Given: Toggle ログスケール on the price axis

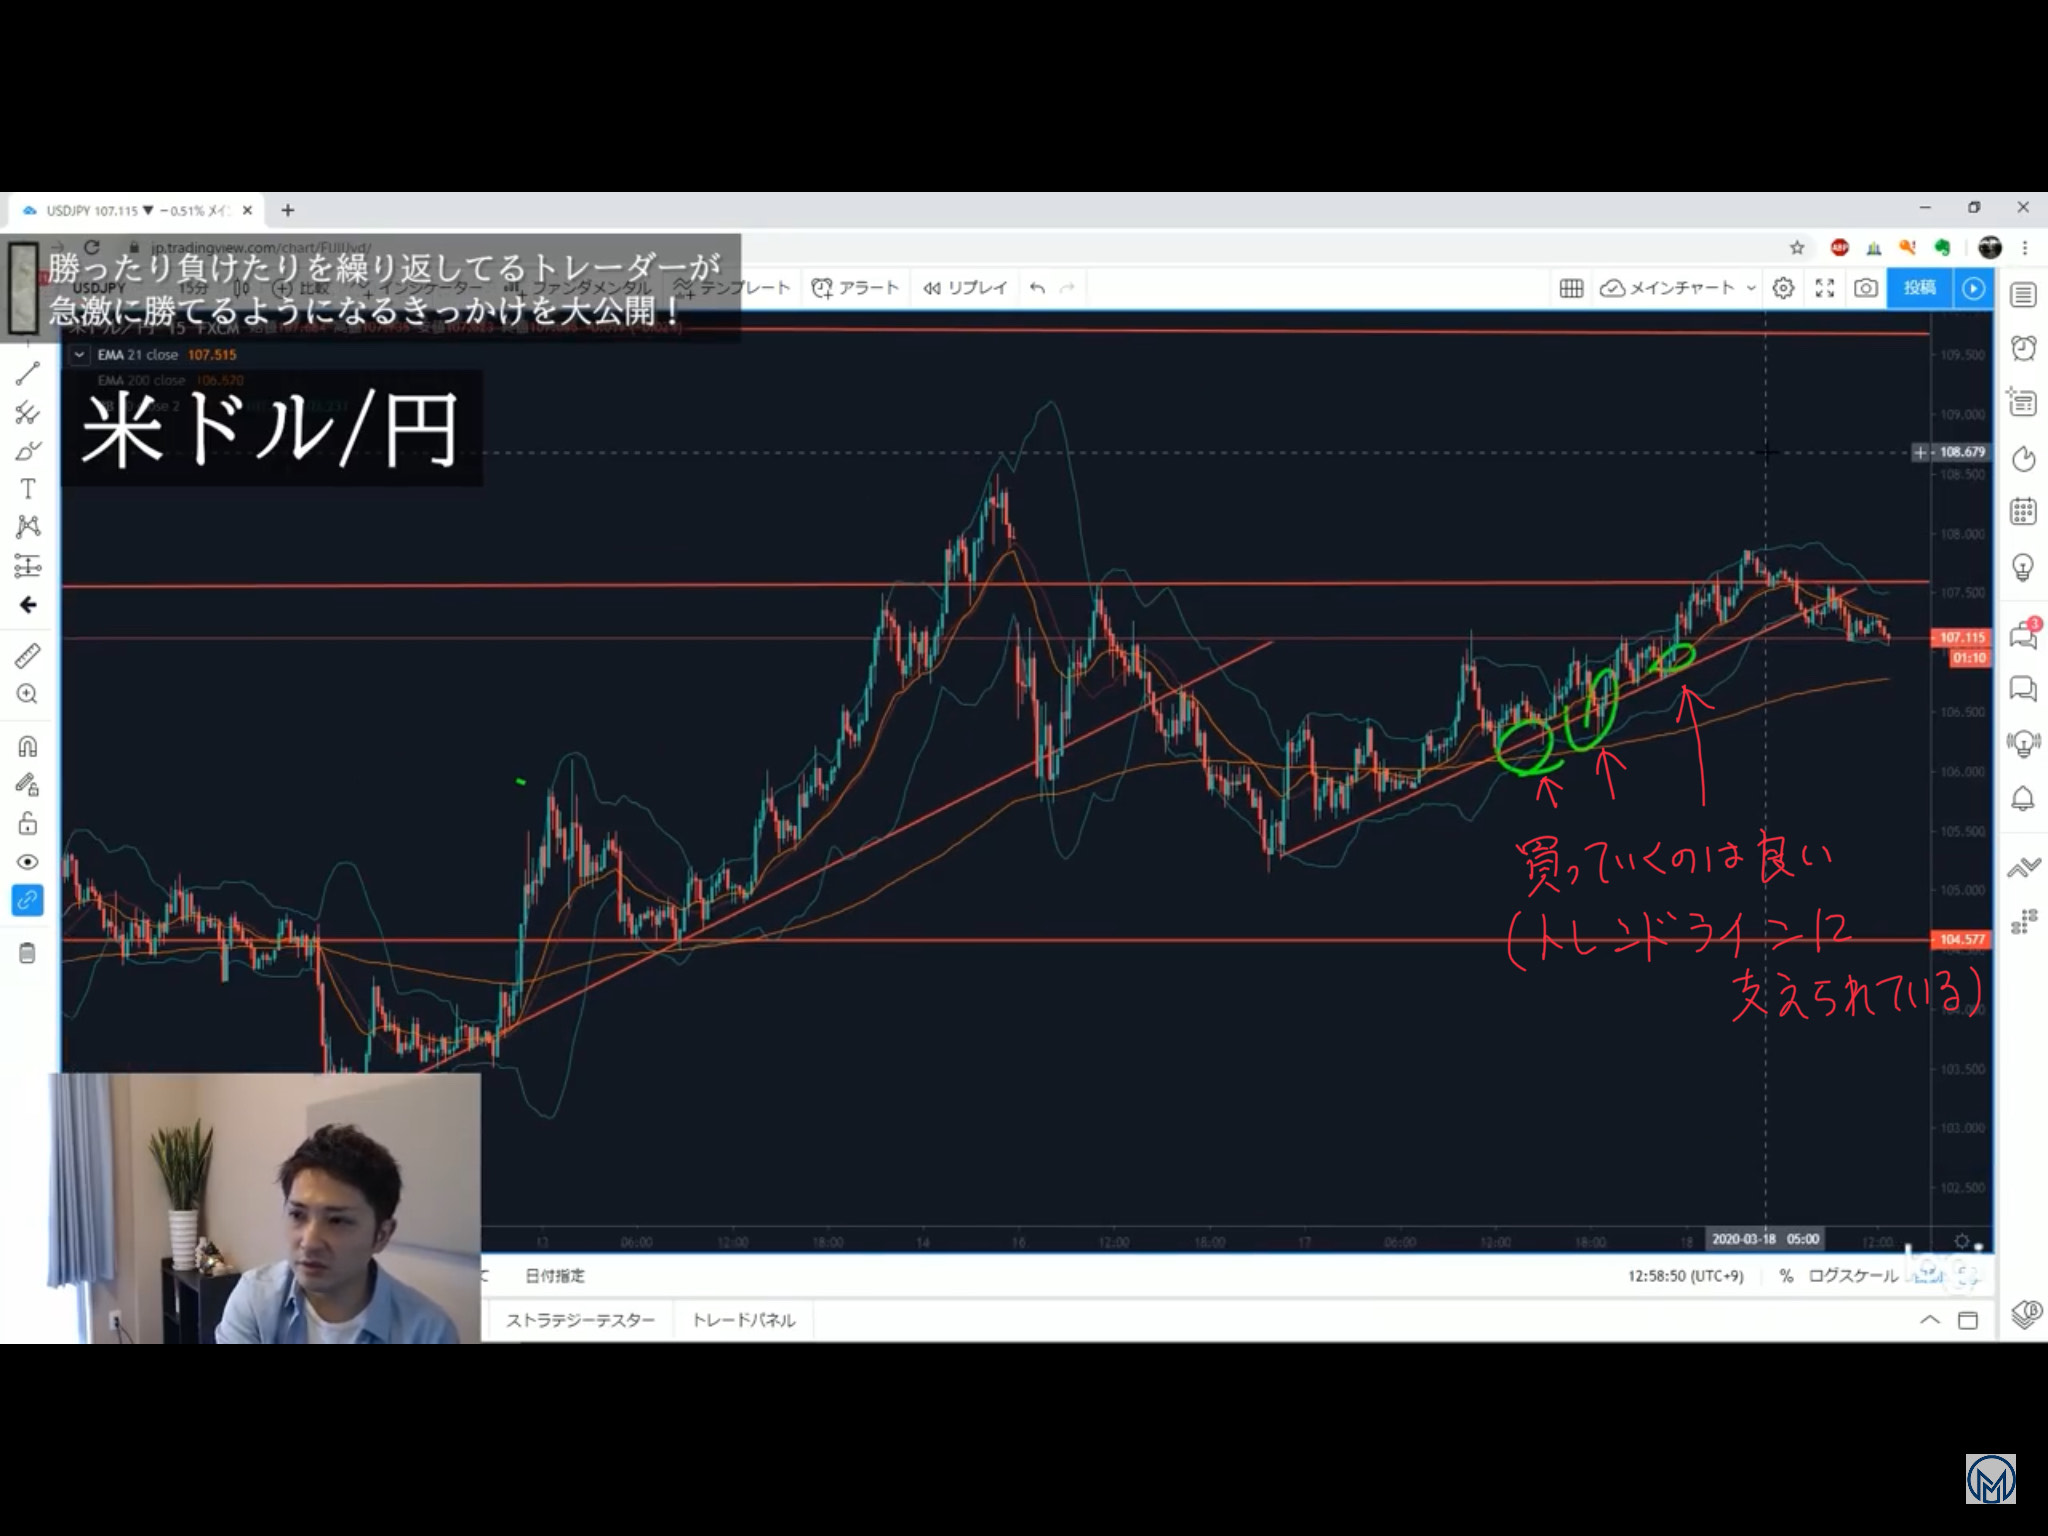Looking at the screenshot, I should tap(1852, 1276).
